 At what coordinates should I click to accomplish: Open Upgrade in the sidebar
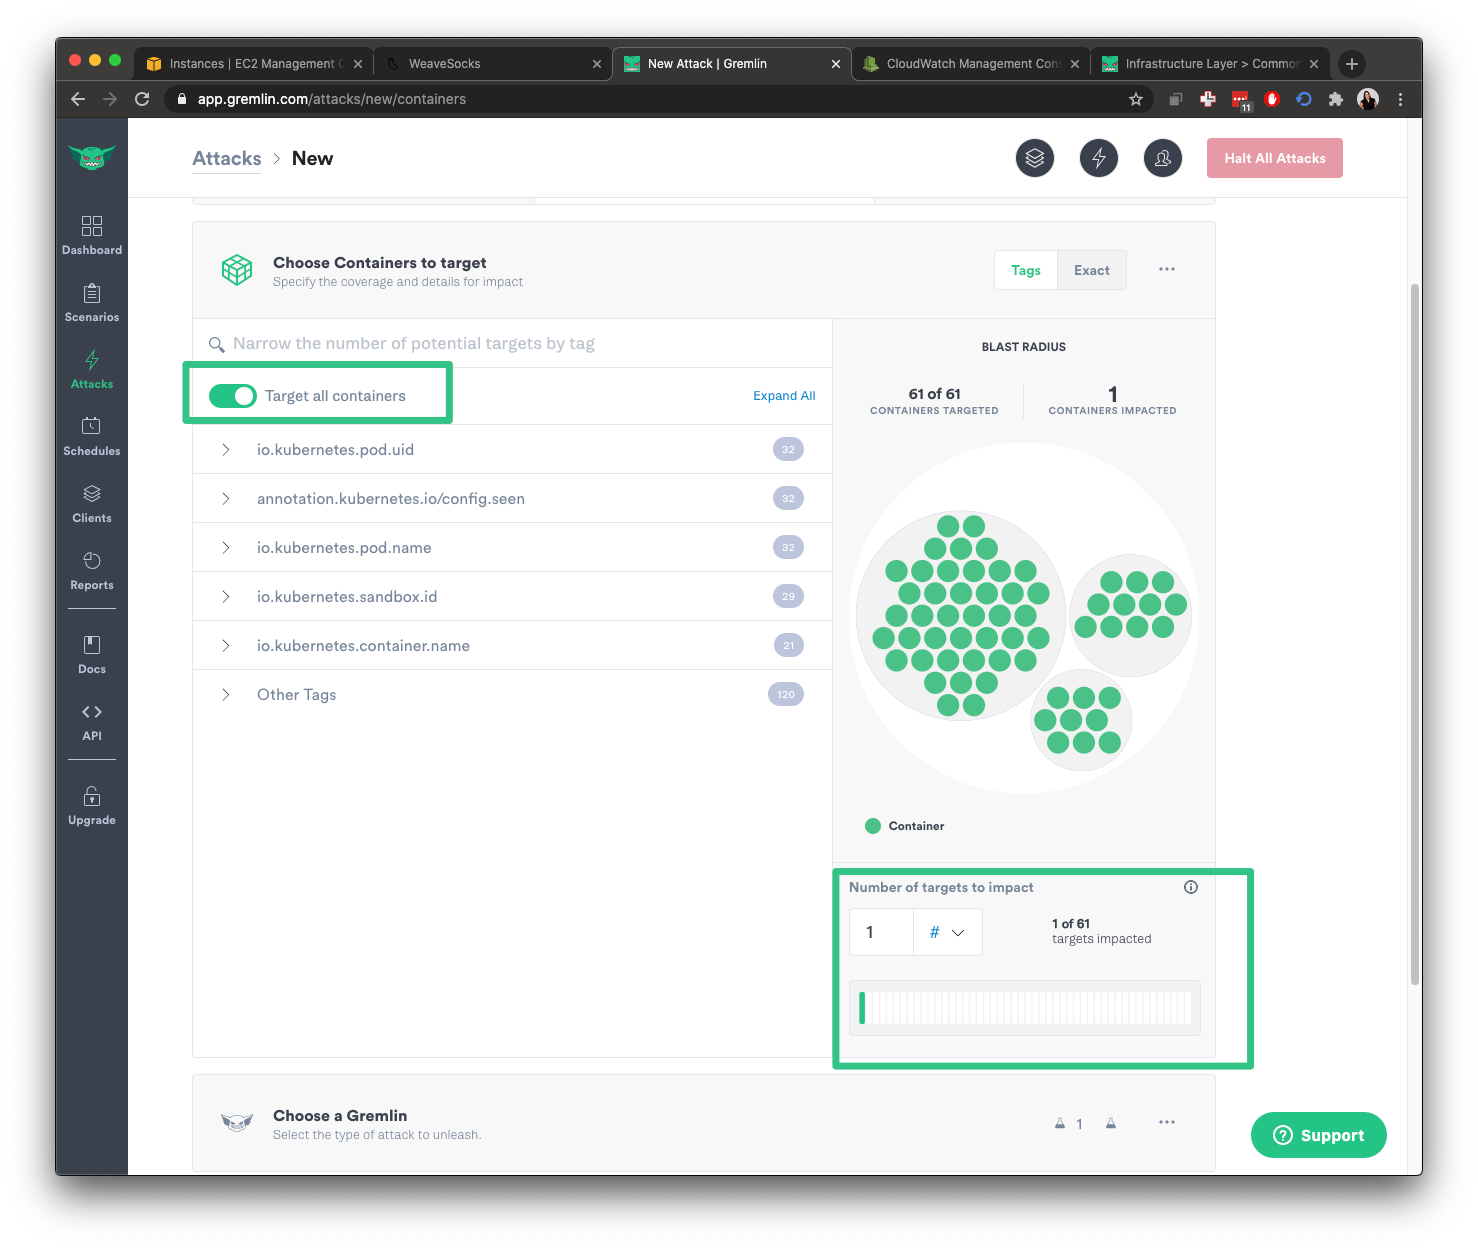(92, 805)
